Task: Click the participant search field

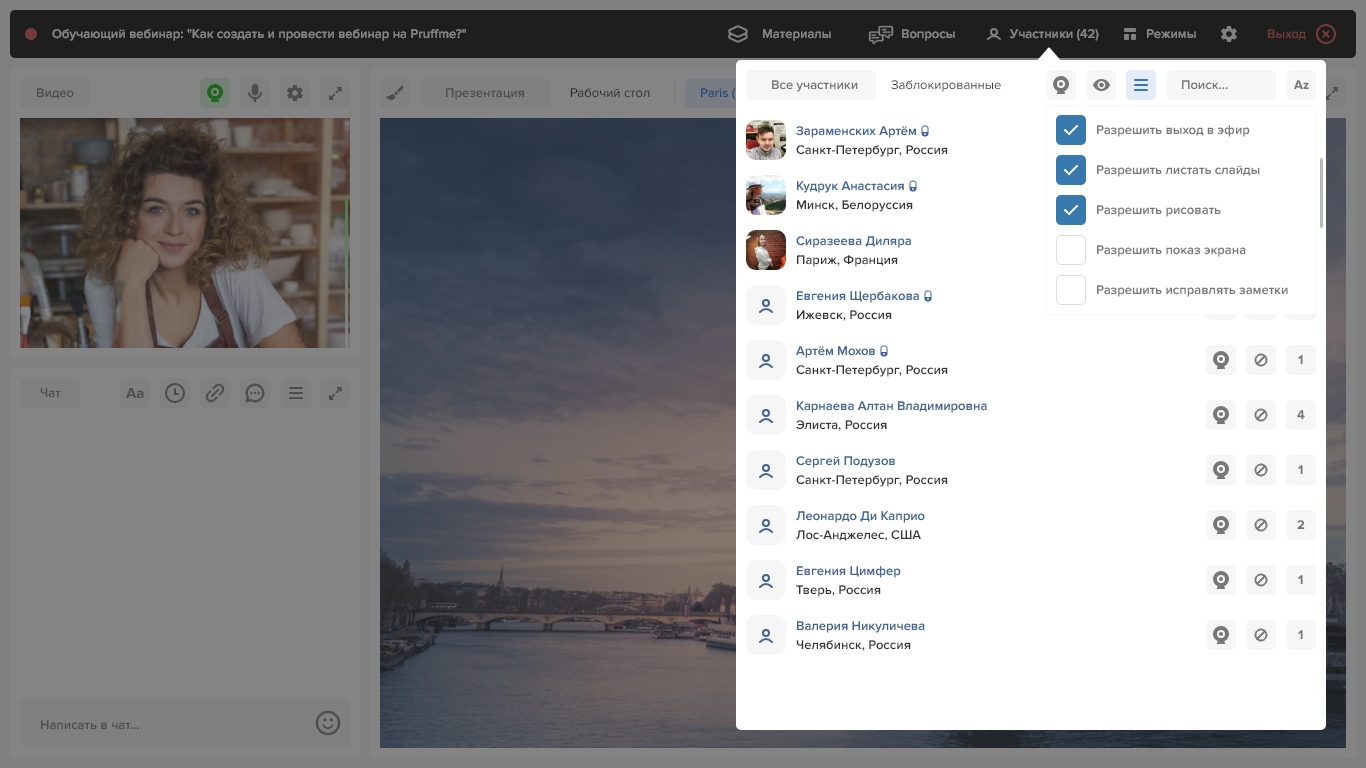Action: point(1220,85)
